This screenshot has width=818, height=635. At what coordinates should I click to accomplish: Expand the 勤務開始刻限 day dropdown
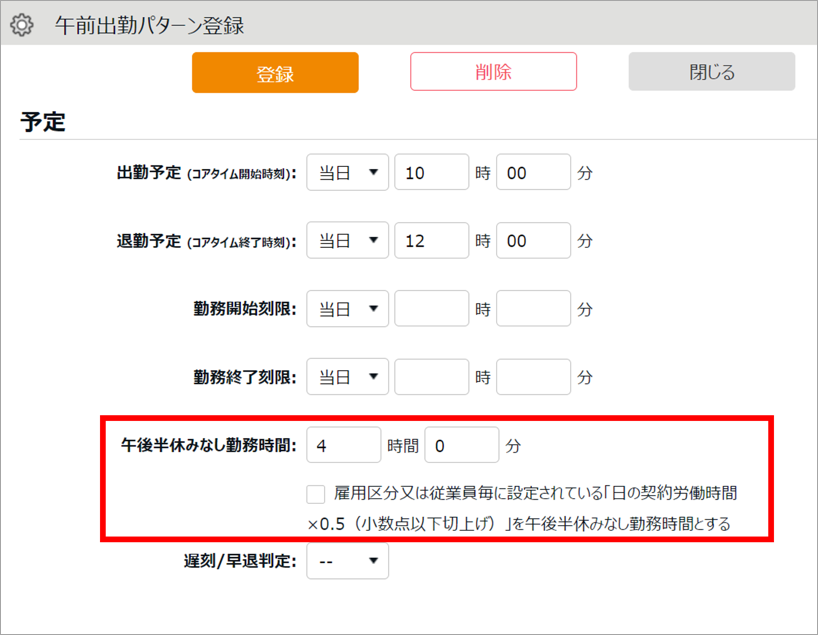347,309
